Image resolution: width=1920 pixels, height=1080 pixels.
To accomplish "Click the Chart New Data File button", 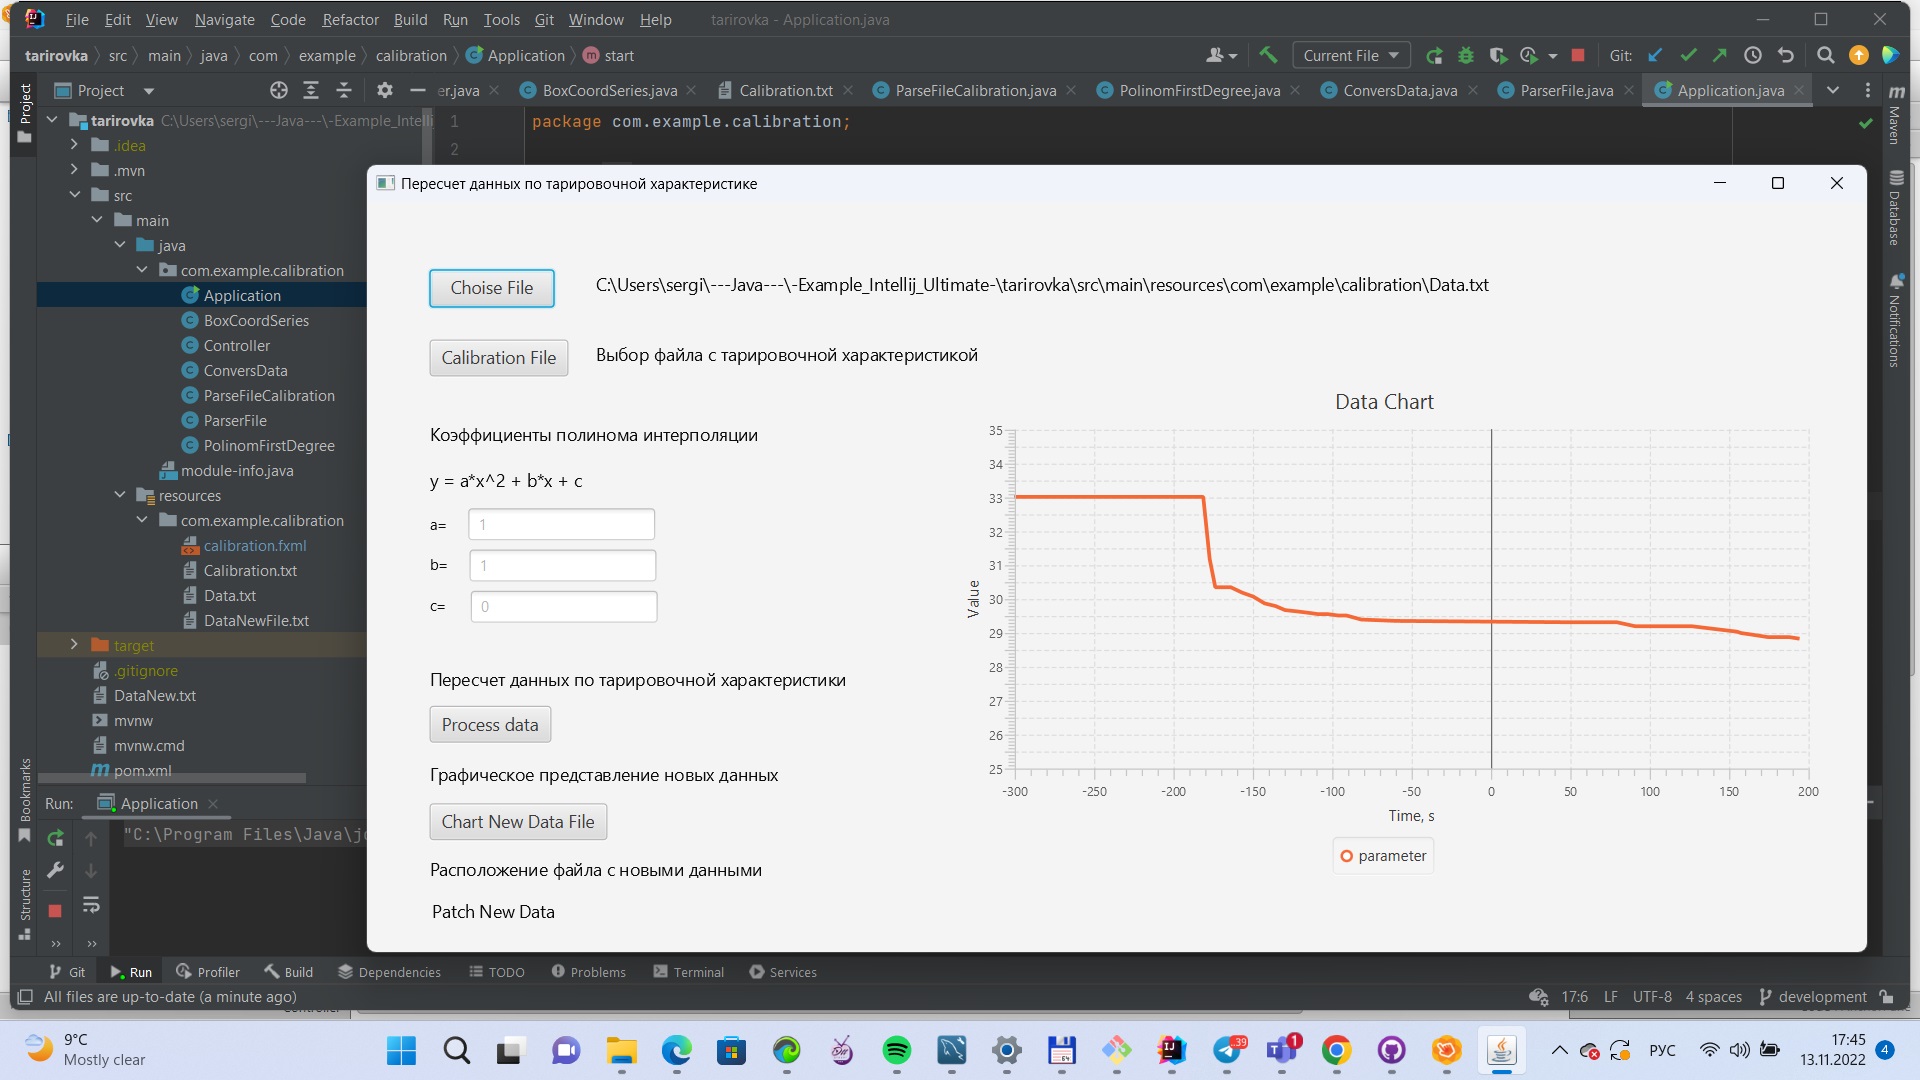I will tap(517, 821).
